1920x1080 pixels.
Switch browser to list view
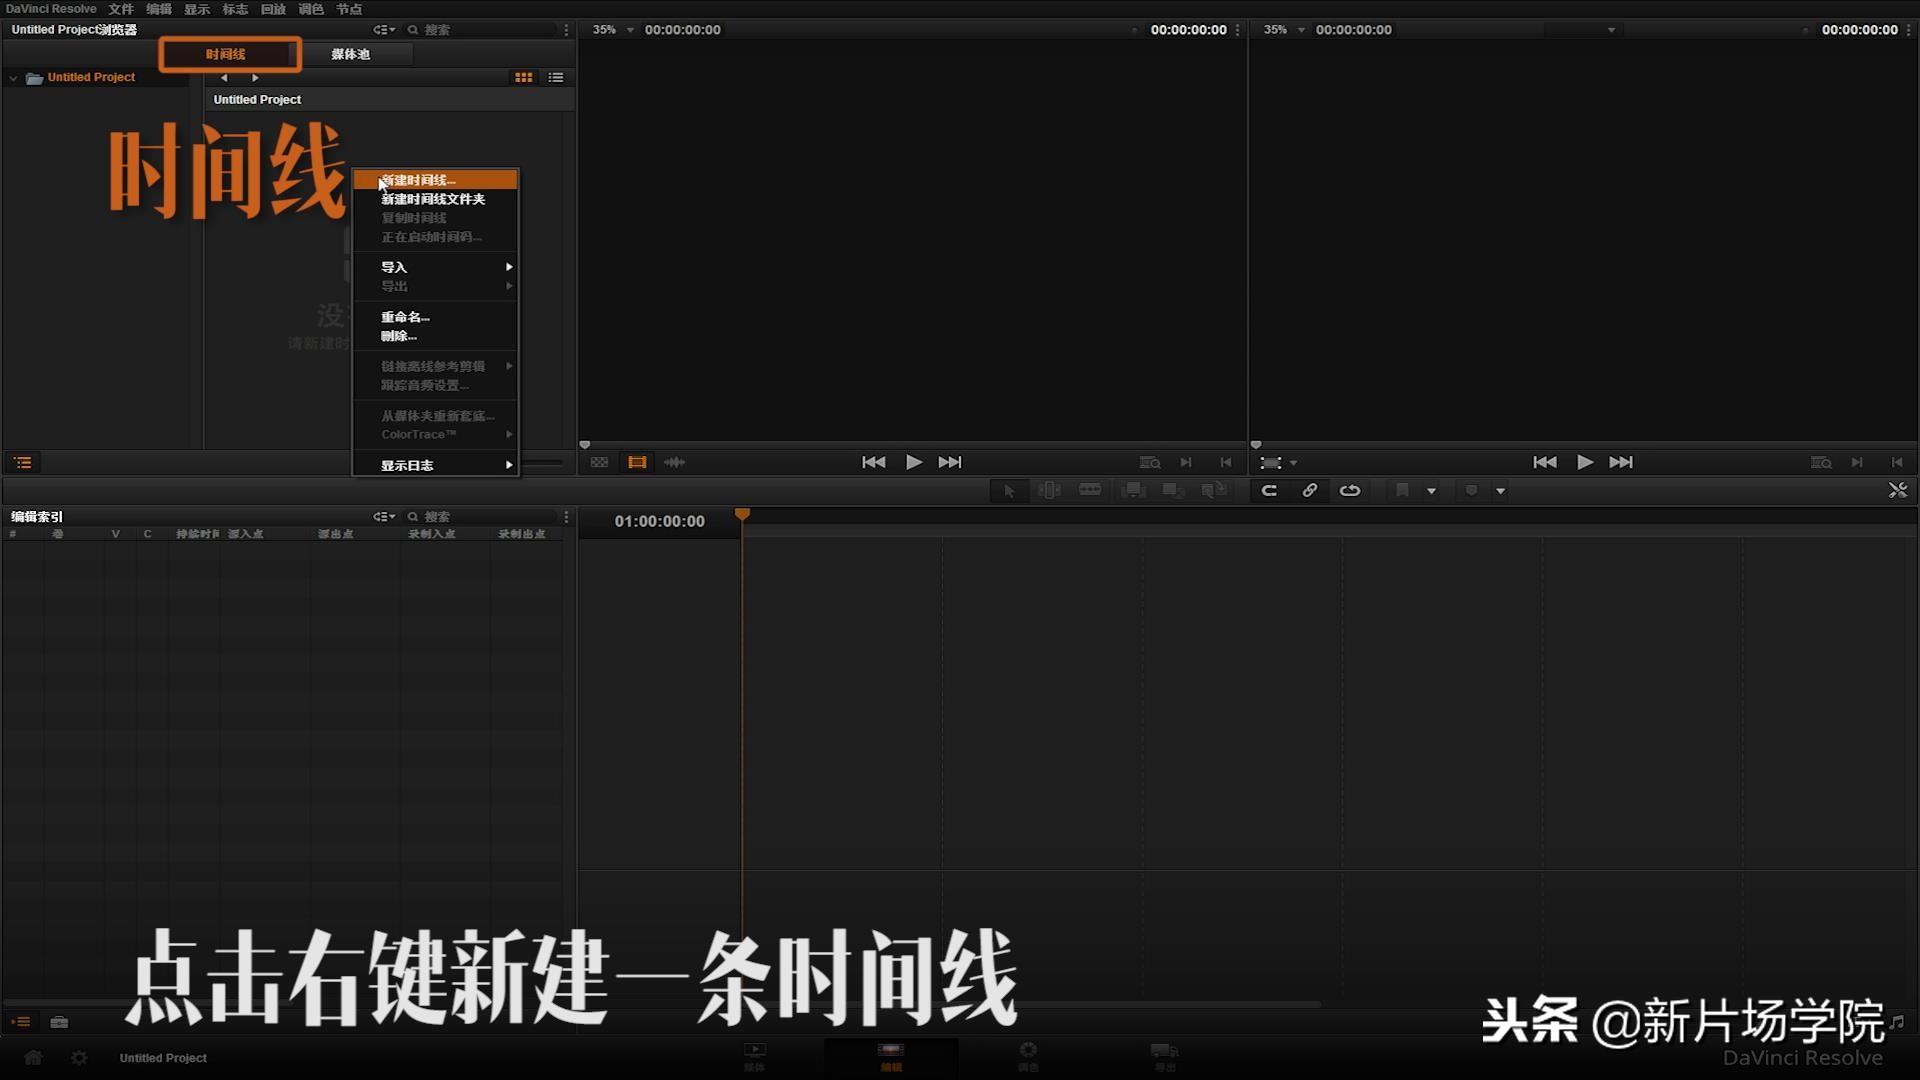point(556,77)
